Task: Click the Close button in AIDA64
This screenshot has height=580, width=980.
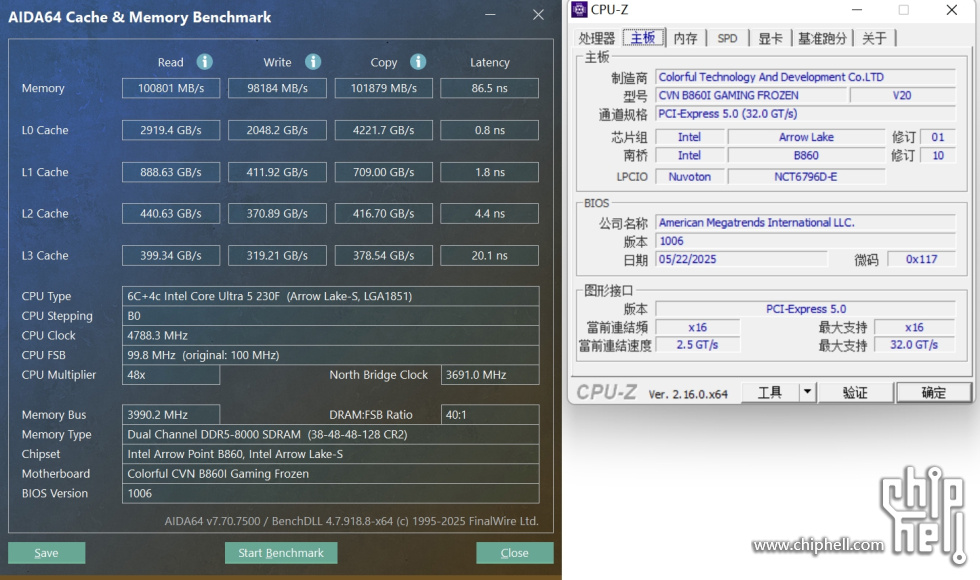Action: [514, 552]
